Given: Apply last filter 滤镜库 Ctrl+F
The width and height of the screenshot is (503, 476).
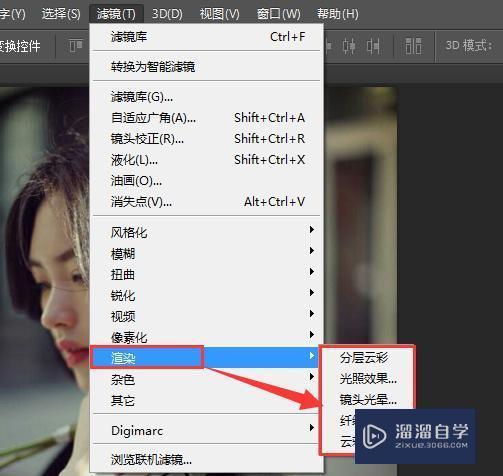Looking at the screenshot, I should point(207,37).
